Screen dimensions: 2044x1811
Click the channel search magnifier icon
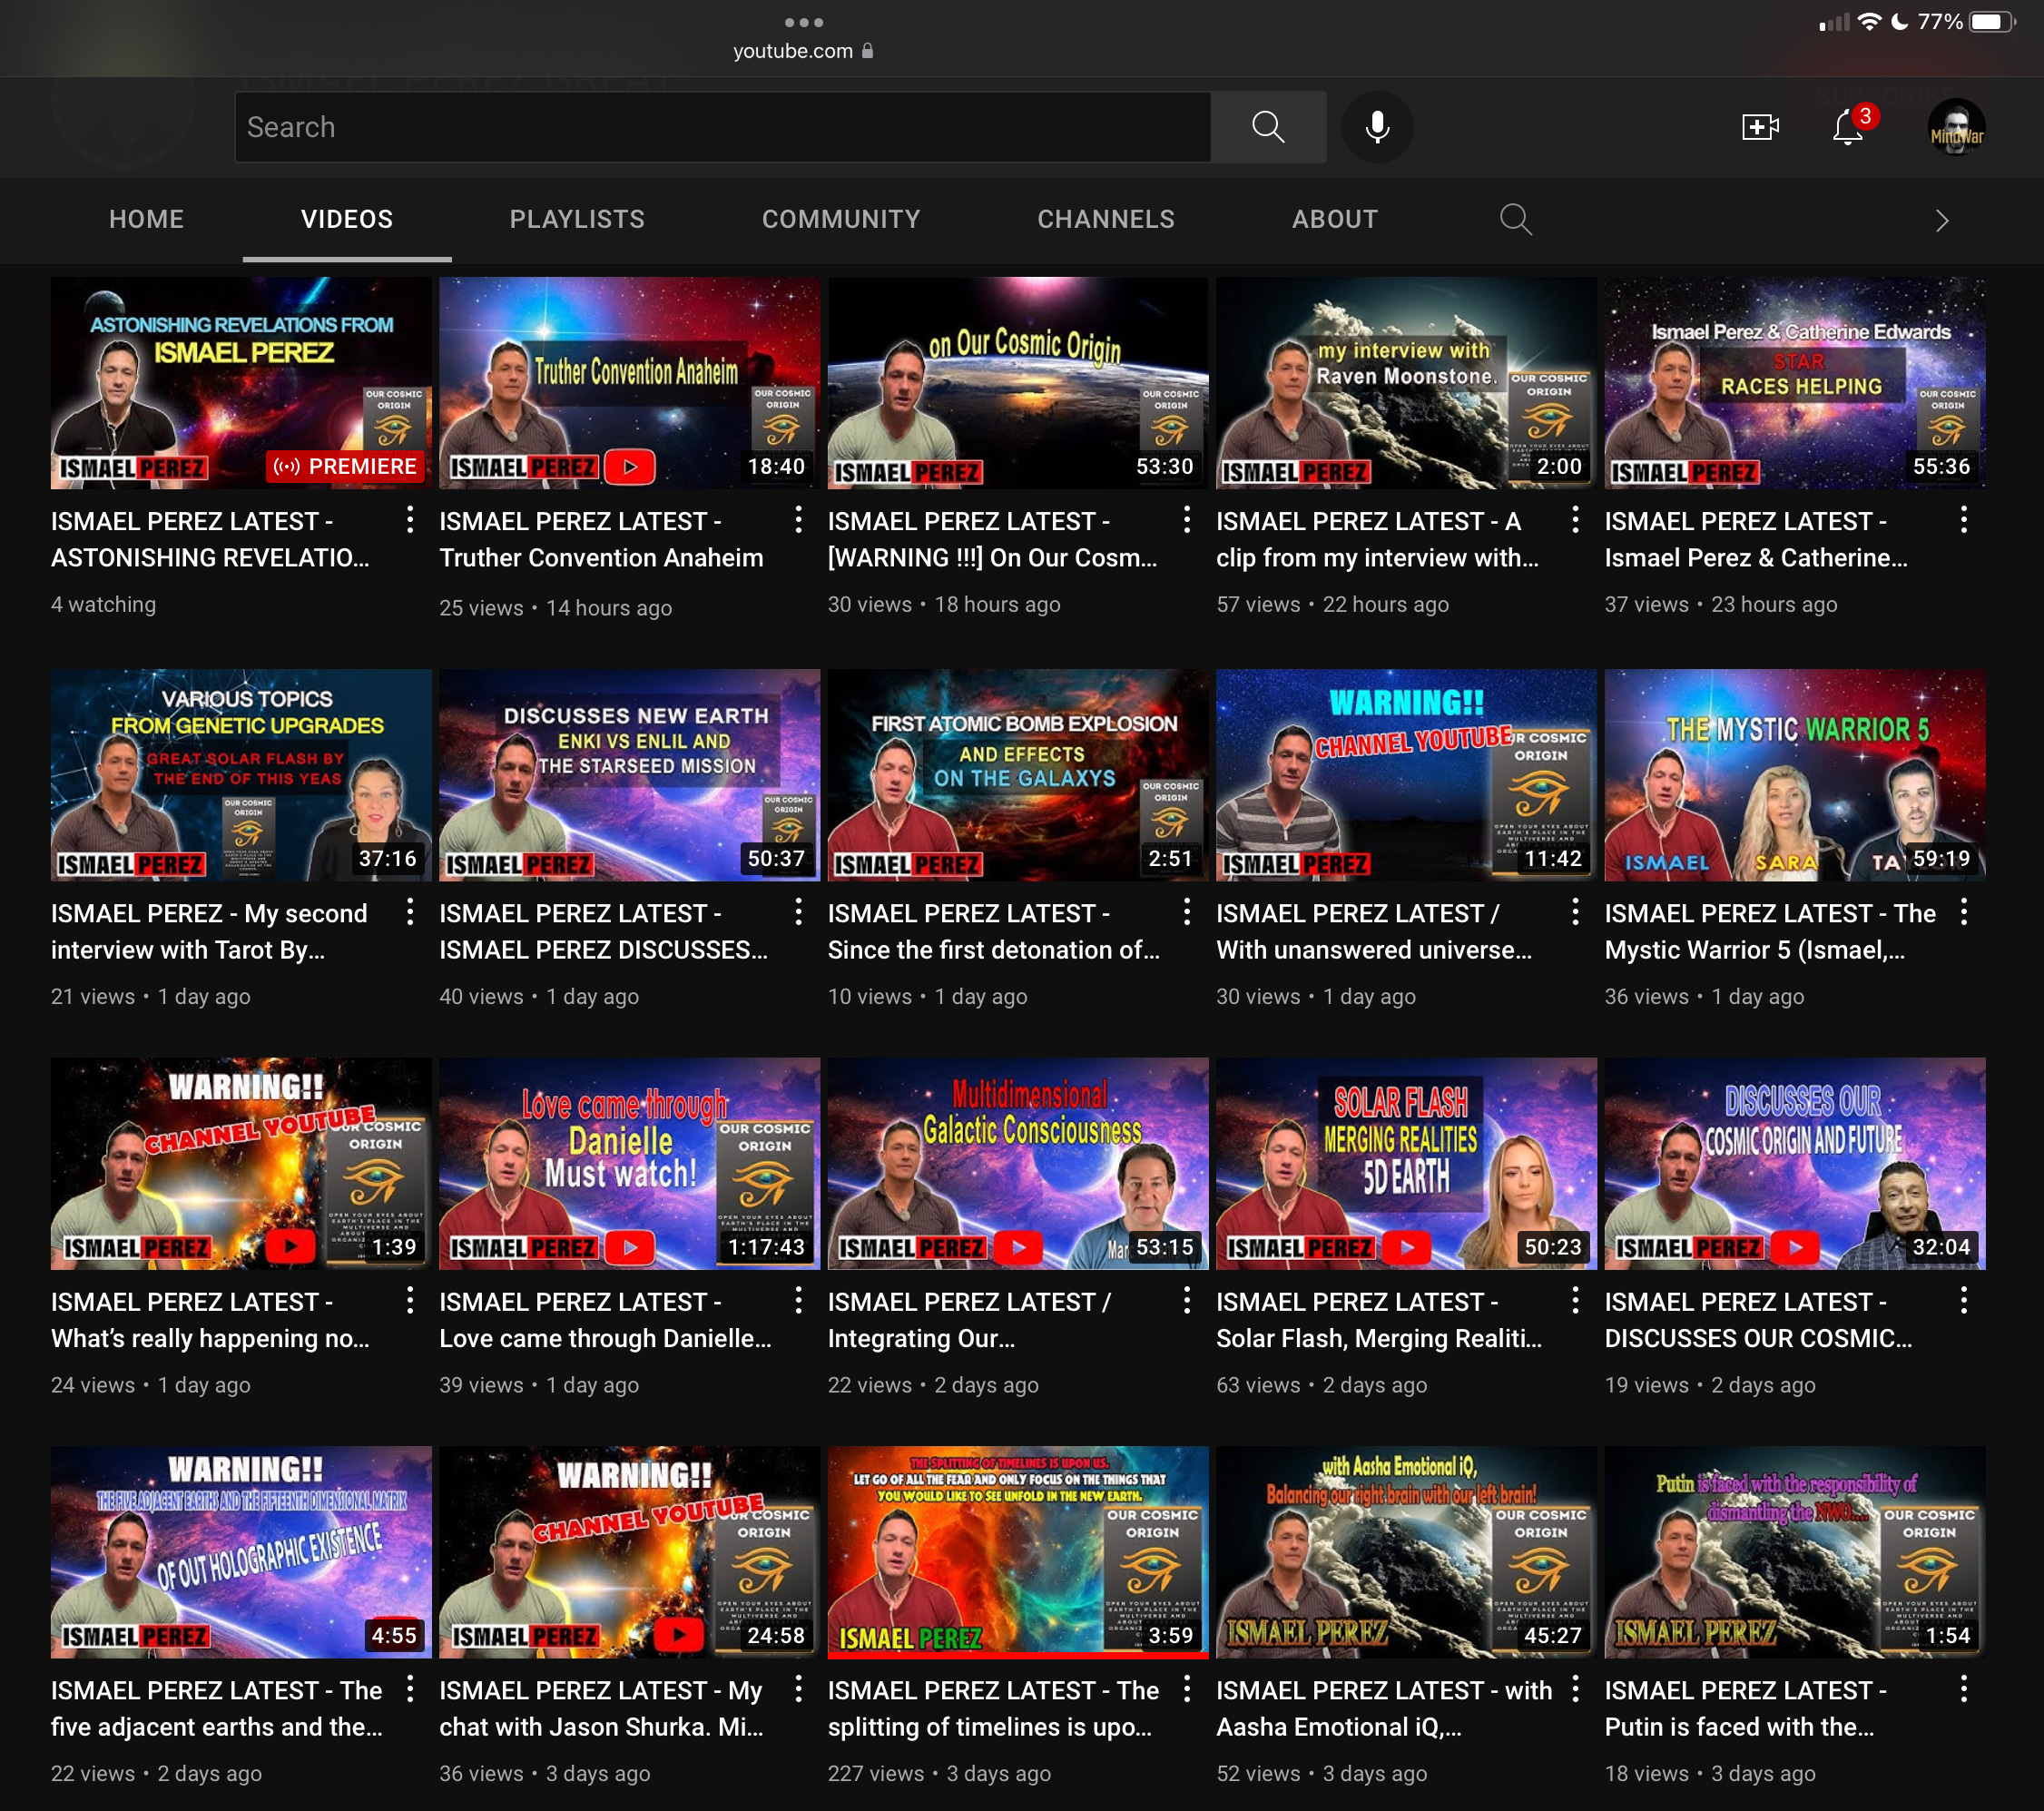(1515, 219)
